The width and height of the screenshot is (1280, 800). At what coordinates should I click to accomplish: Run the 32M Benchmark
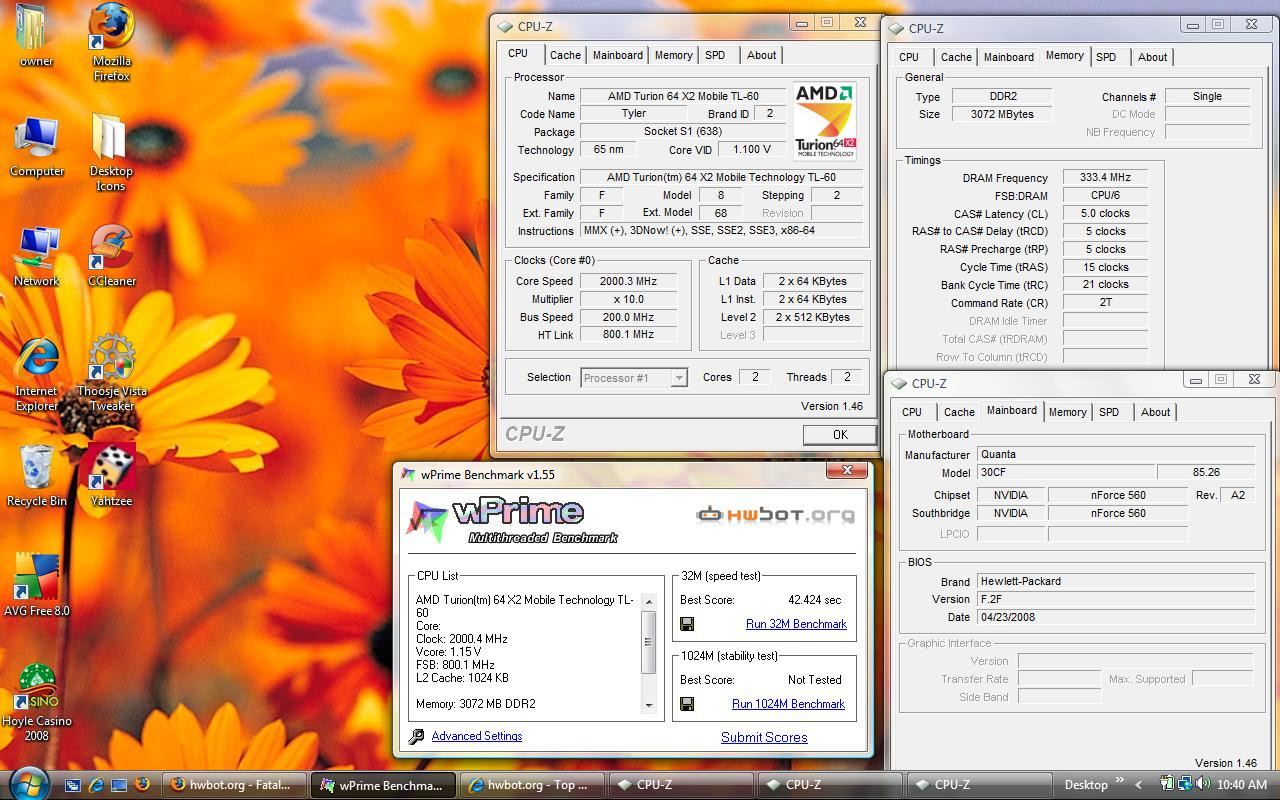(x=796, y=624)
